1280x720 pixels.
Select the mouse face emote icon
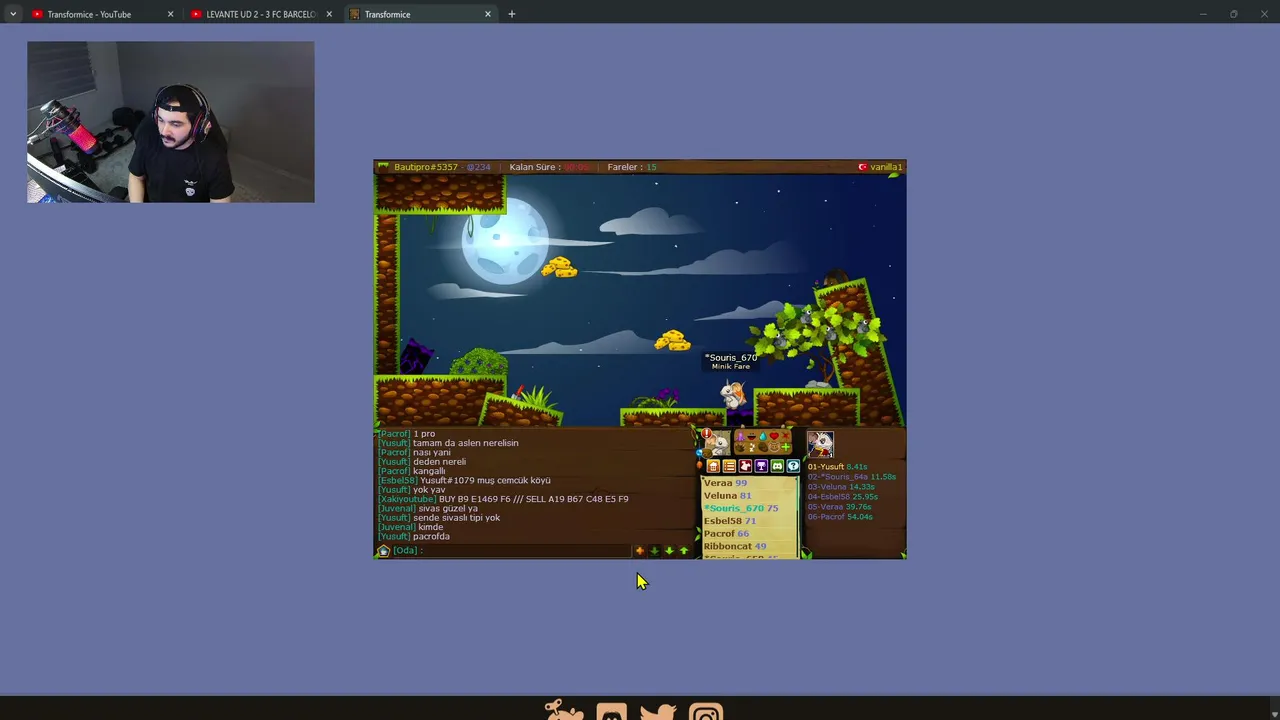[774, 447]
